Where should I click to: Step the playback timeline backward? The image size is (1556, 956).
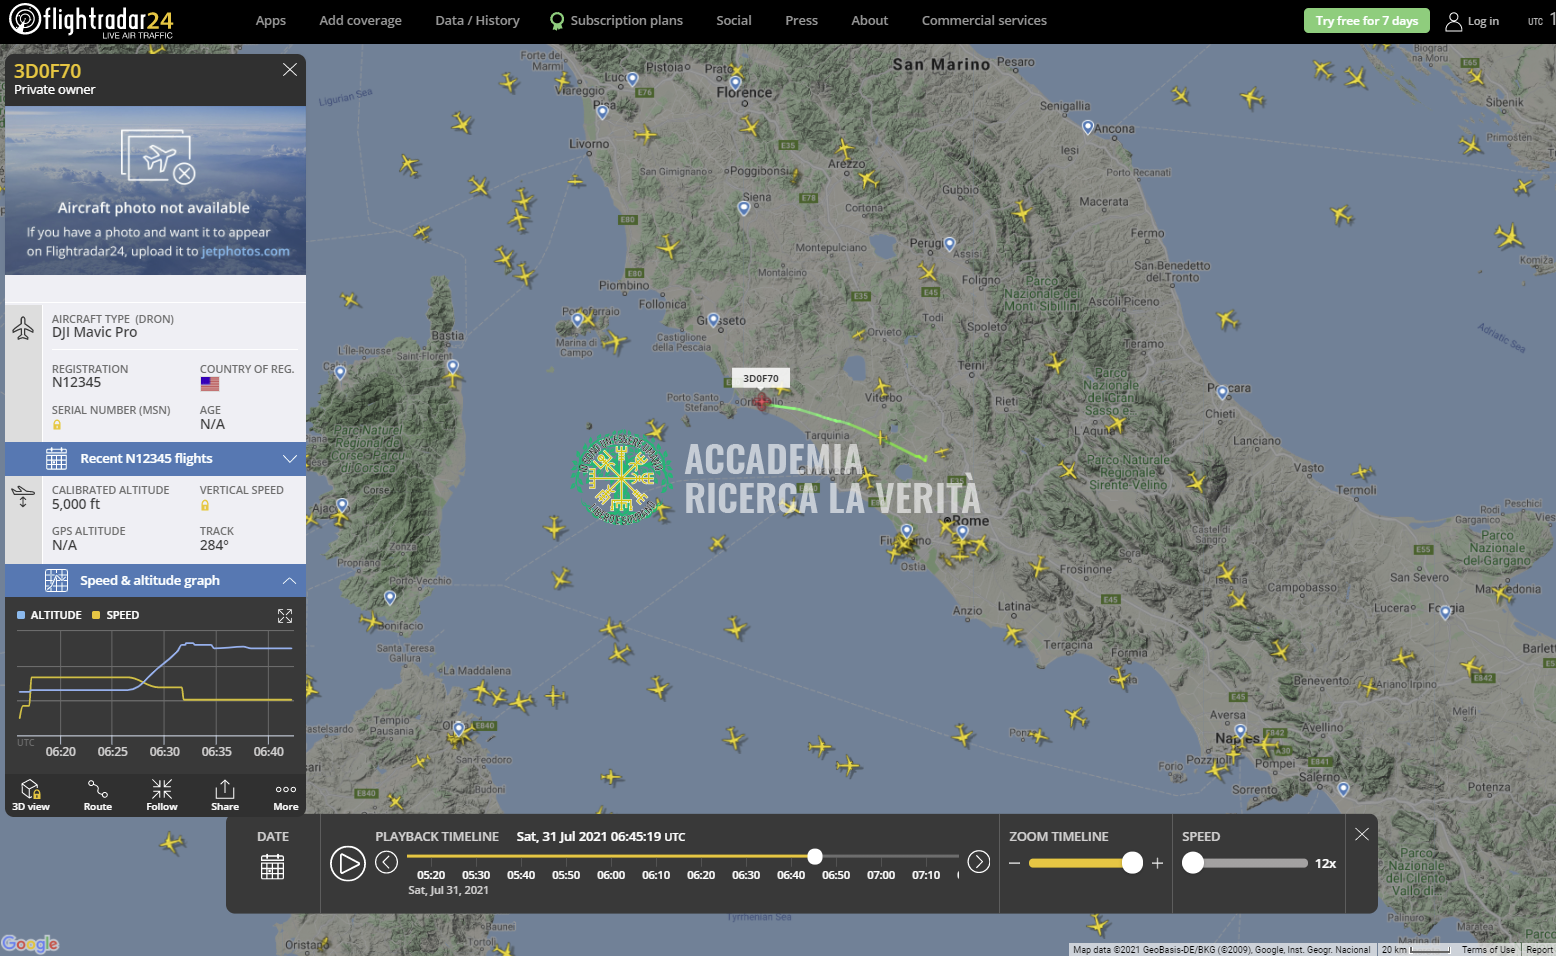[x=387, y=862]
